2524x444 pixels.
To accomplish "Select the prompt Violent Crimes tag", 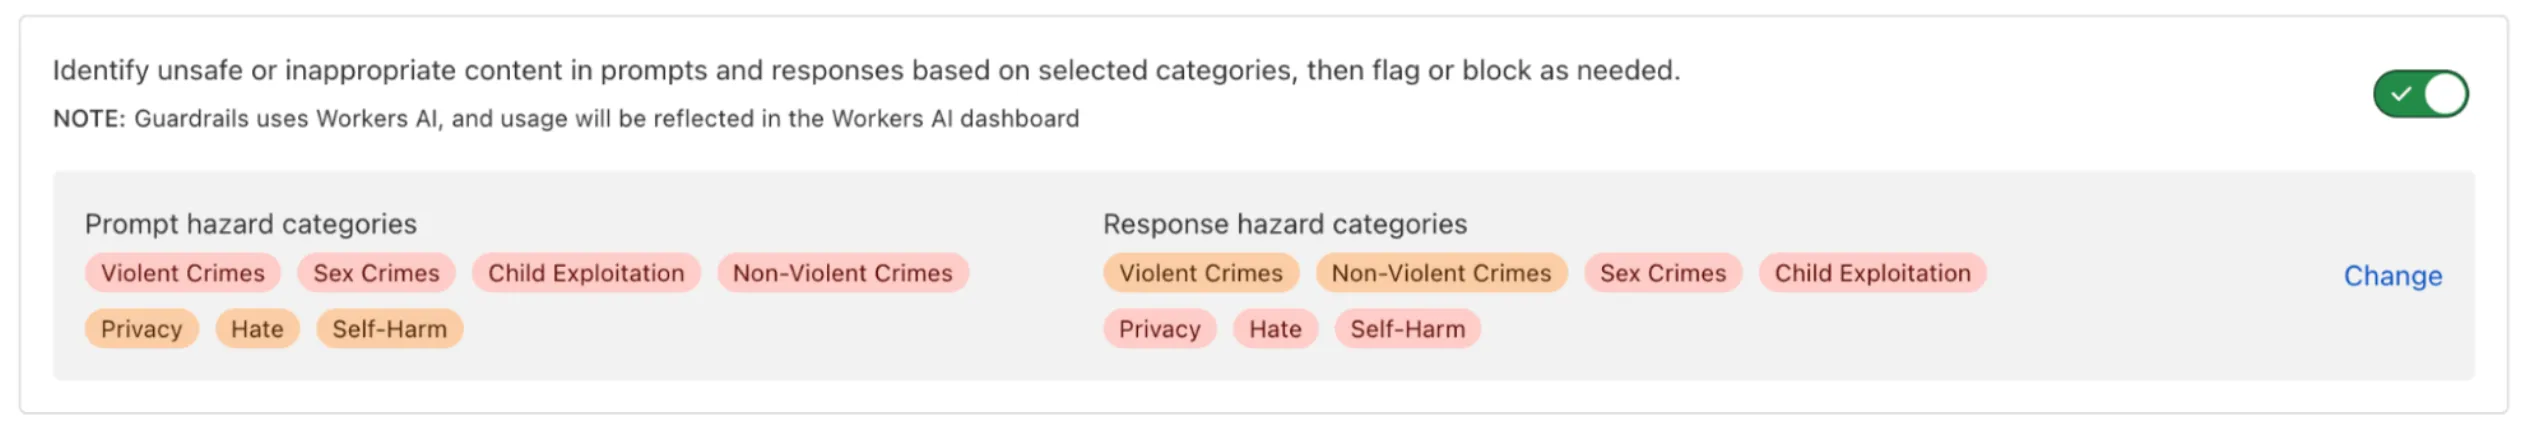I will click(x=182, y=273).
